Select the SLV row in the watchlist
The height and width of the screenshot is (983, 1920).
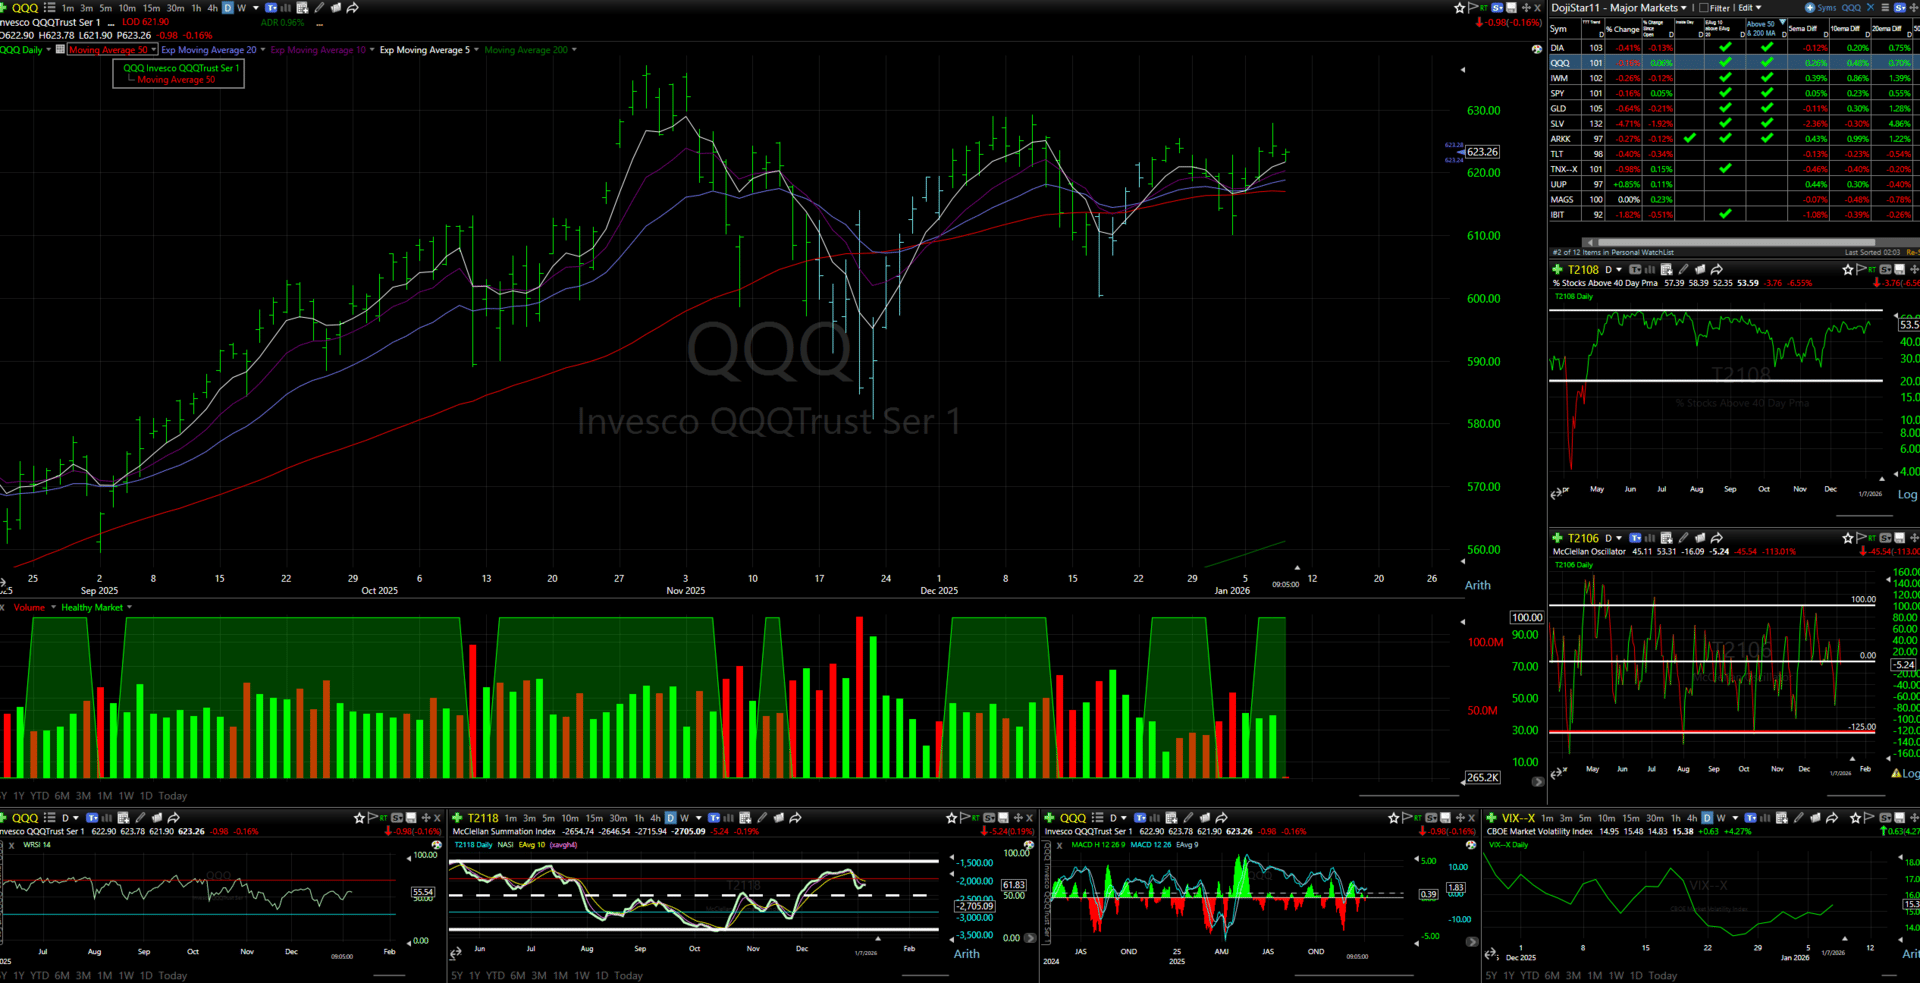[1733, 124]
